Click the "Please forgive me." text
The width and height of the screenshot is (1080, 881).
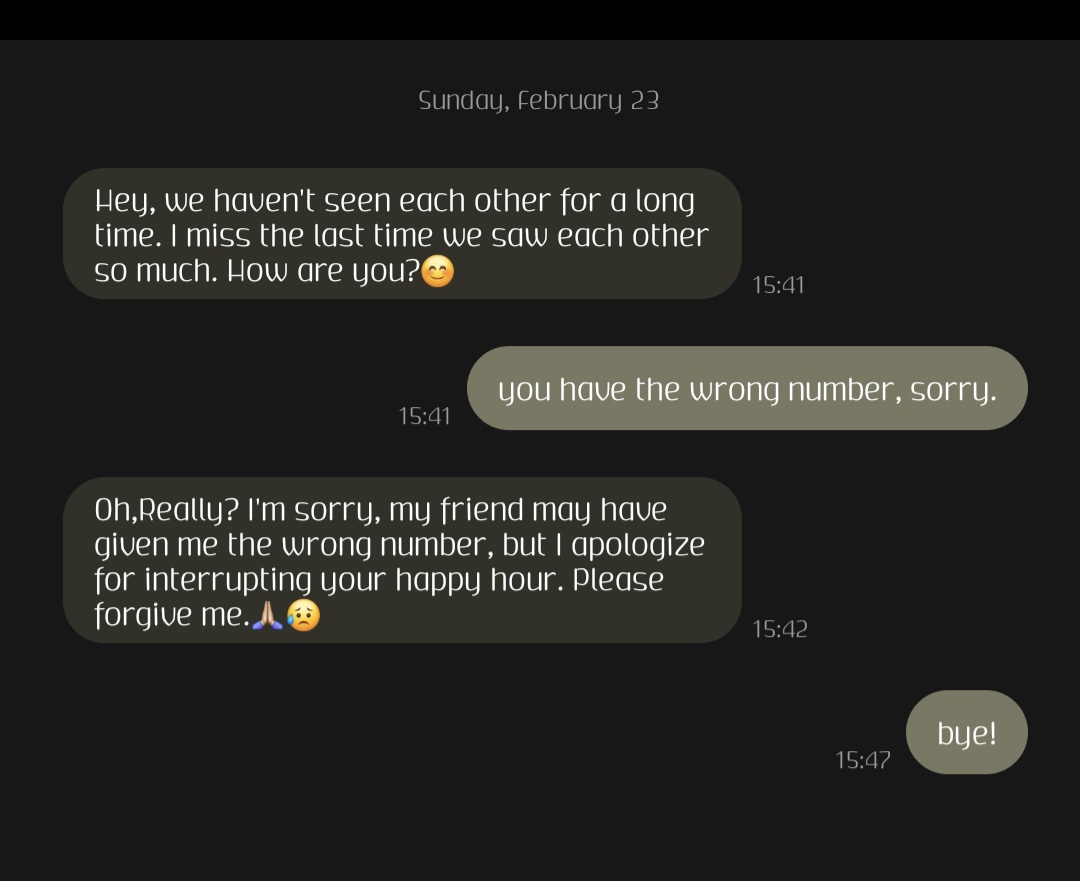[x=618, y=580]
